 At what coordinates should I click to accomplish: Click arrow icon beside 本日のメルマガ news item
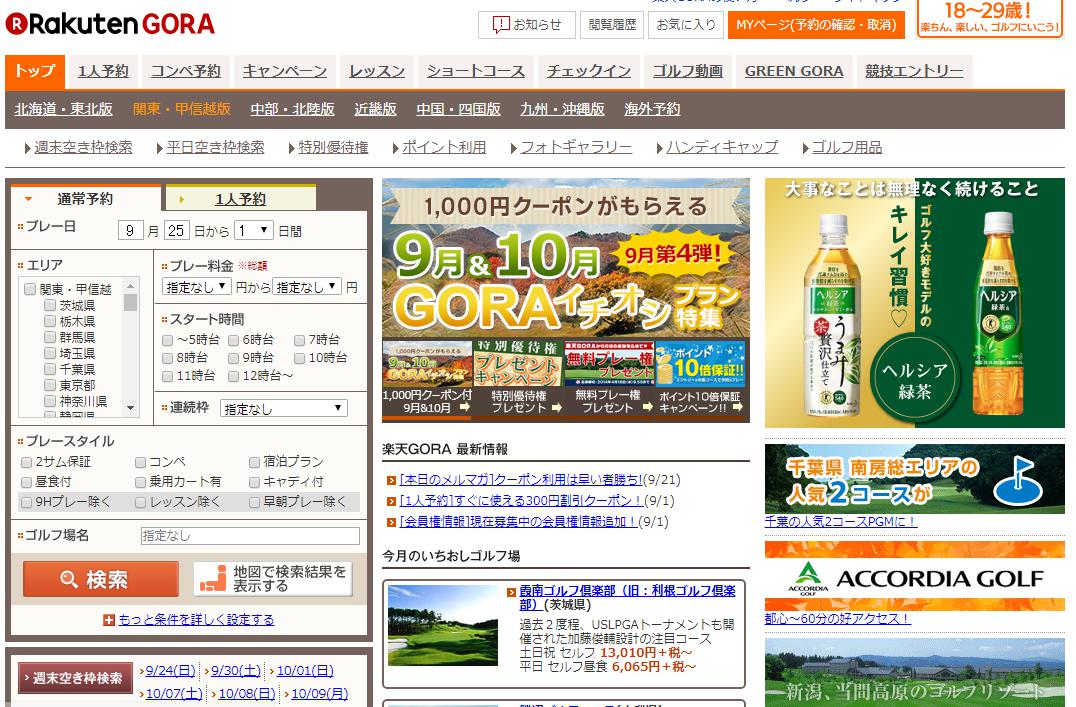click(391, 480)
